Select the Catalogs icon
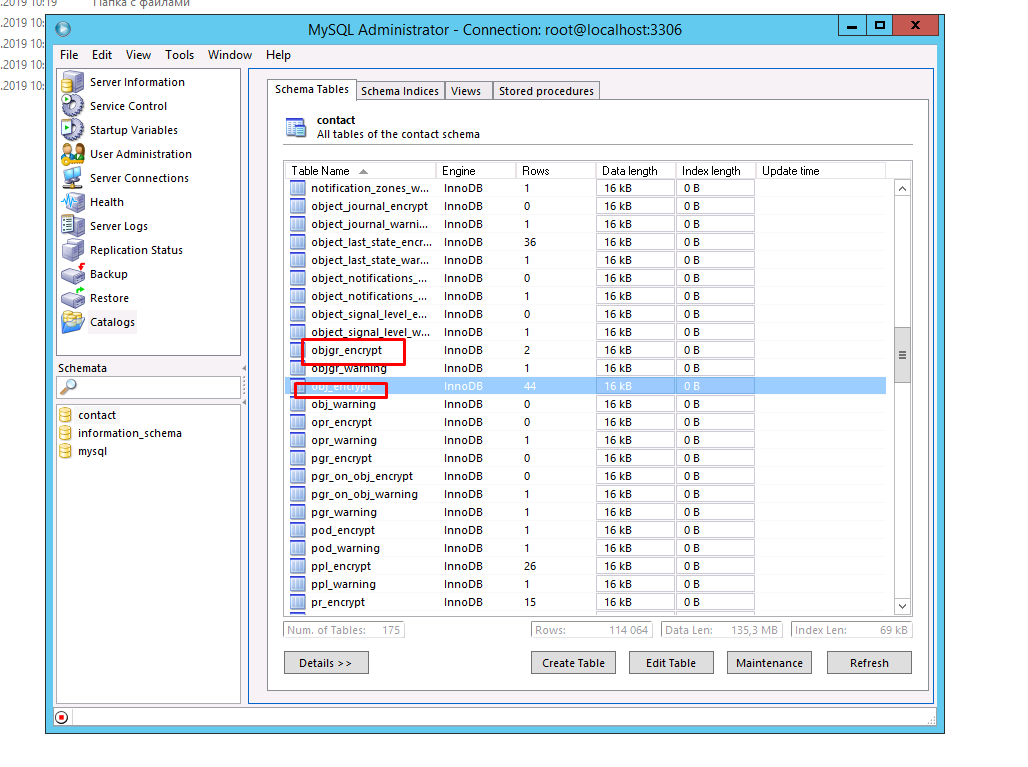This screenshot has width=1028, height=767. click(x=73, y=322)
